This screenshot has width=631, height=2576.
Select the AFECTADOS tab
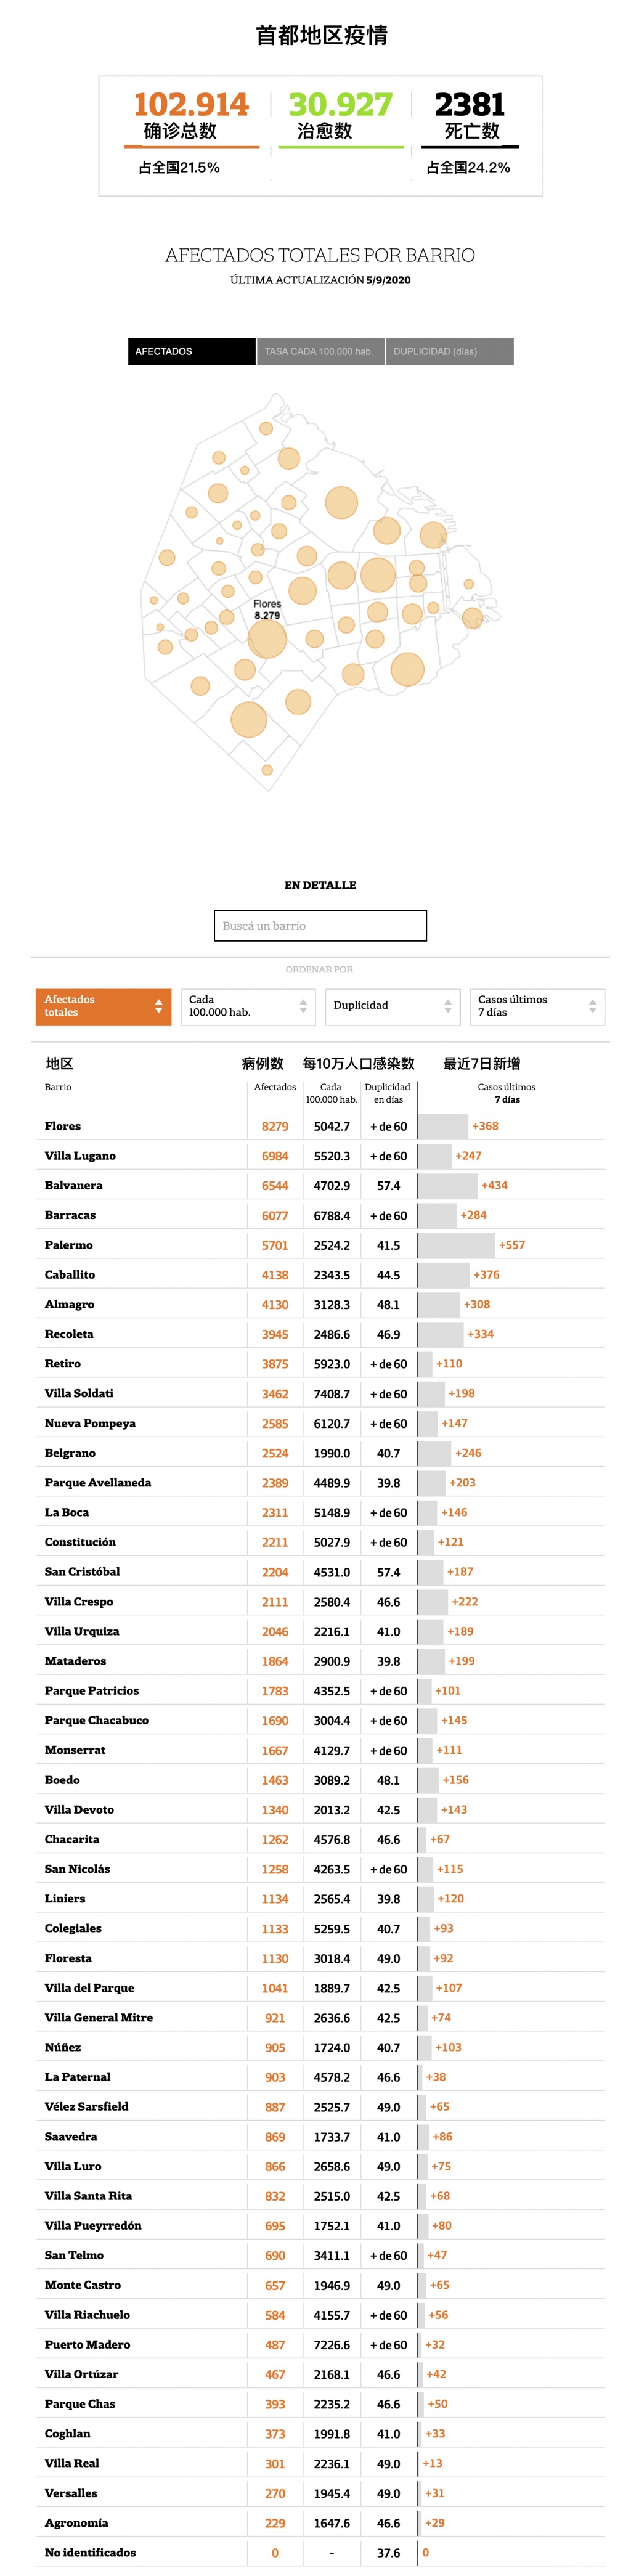[191, 351]
